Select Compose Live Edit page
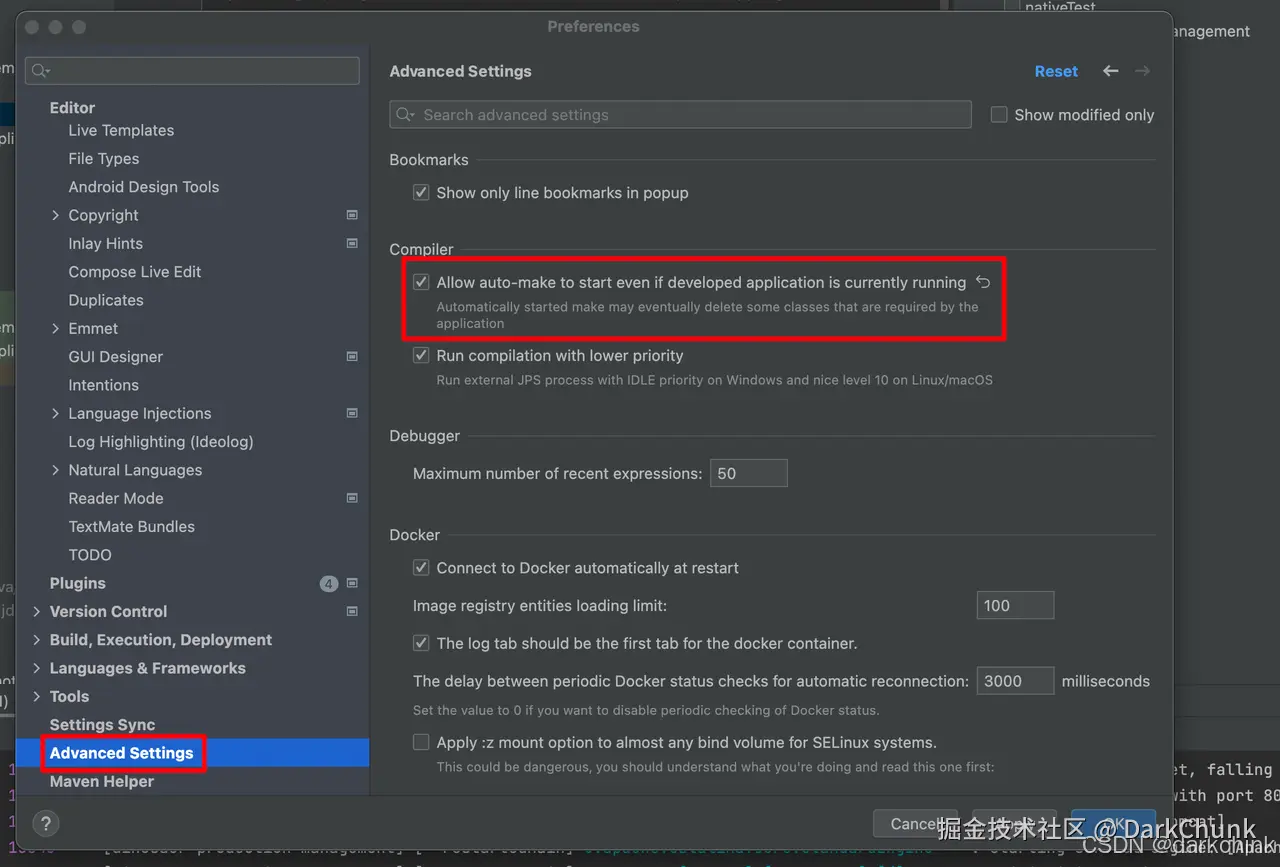Screen dimensions: 1280x867 coord(135,272)
